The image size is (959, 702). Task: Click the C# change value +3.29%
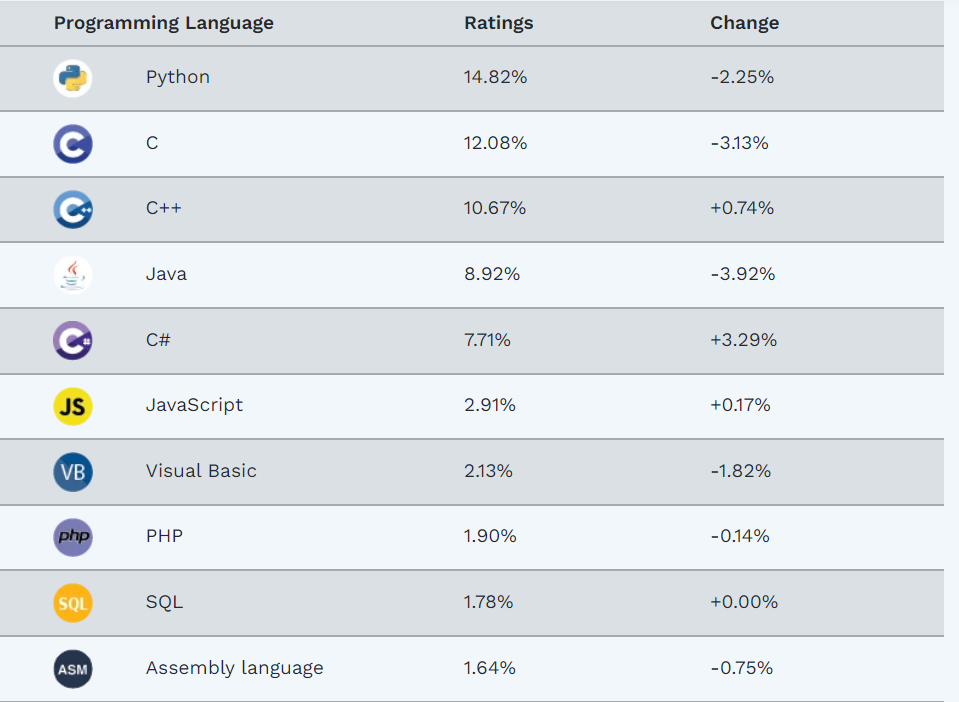coord(743,340)
